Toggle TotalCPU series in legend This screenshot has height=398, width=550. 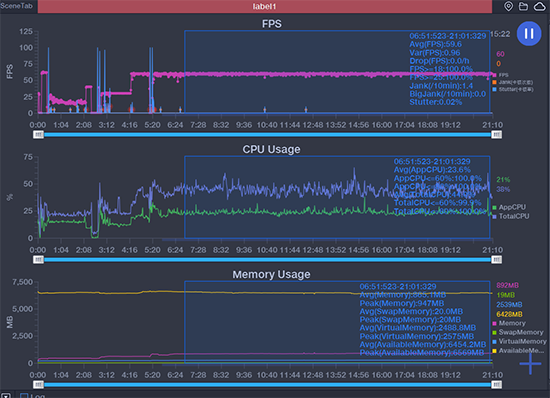coord(511,216)
